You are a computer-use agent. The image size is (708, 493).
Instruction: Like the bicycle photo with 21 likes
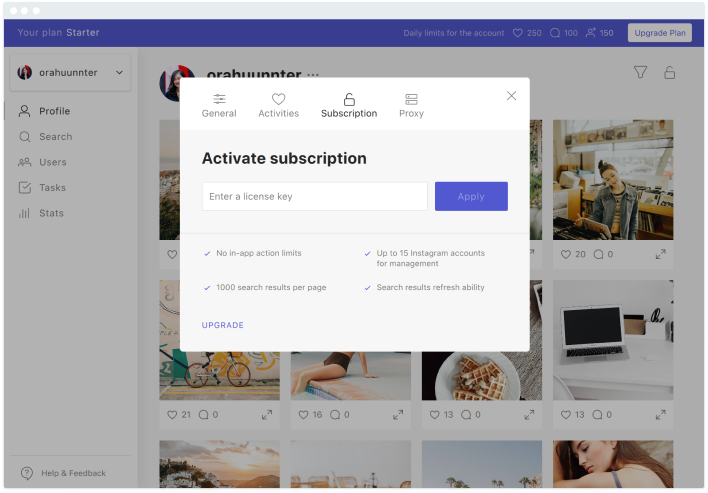[x=172, y=415]
